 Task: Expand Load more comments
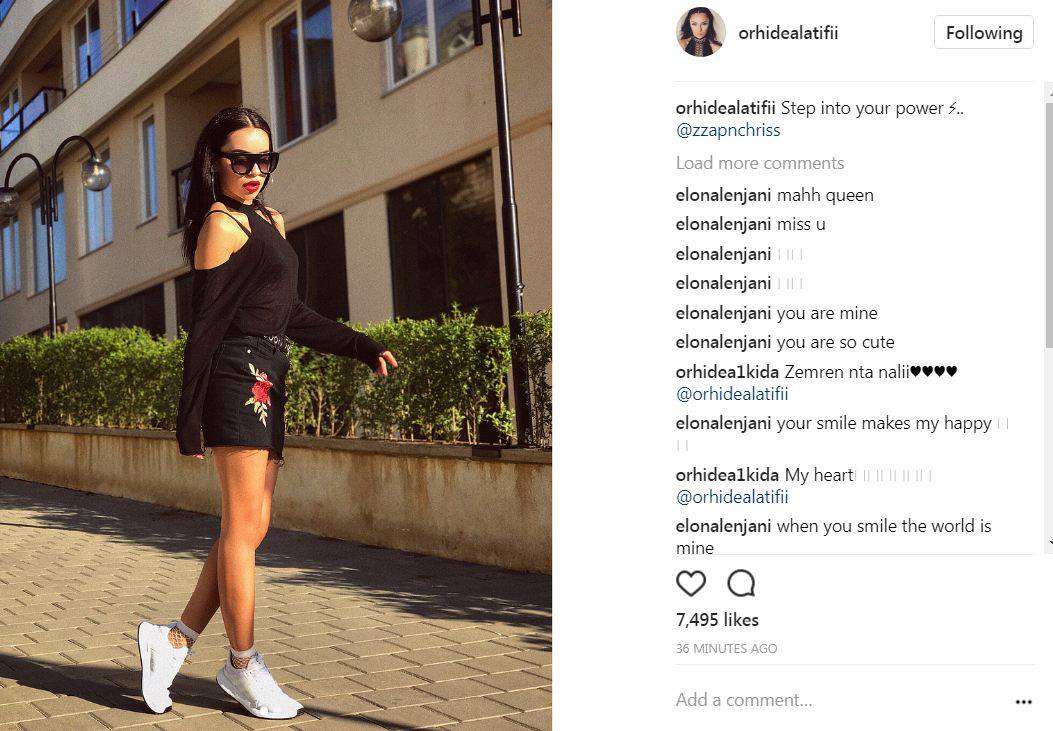tap(760, 163)
